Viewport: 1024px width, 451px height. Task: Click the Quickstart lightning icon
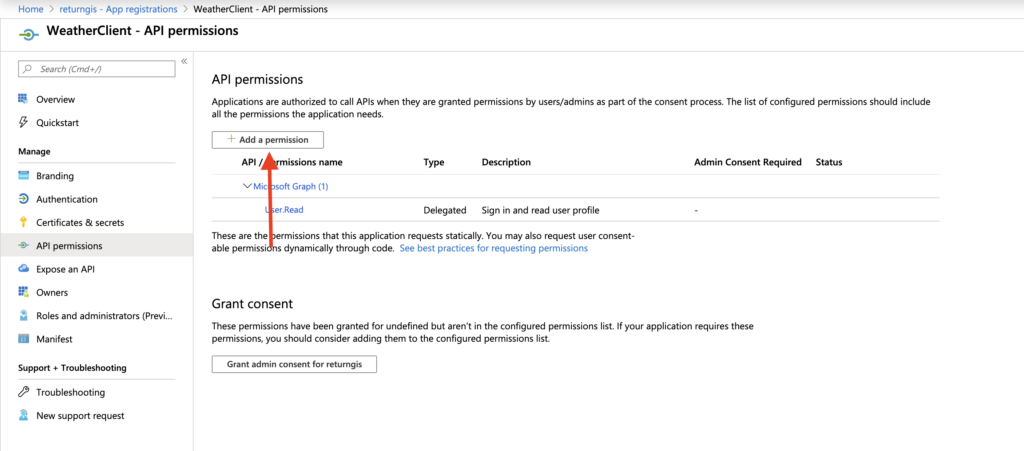pyautogui.click(x=24, y=122)
